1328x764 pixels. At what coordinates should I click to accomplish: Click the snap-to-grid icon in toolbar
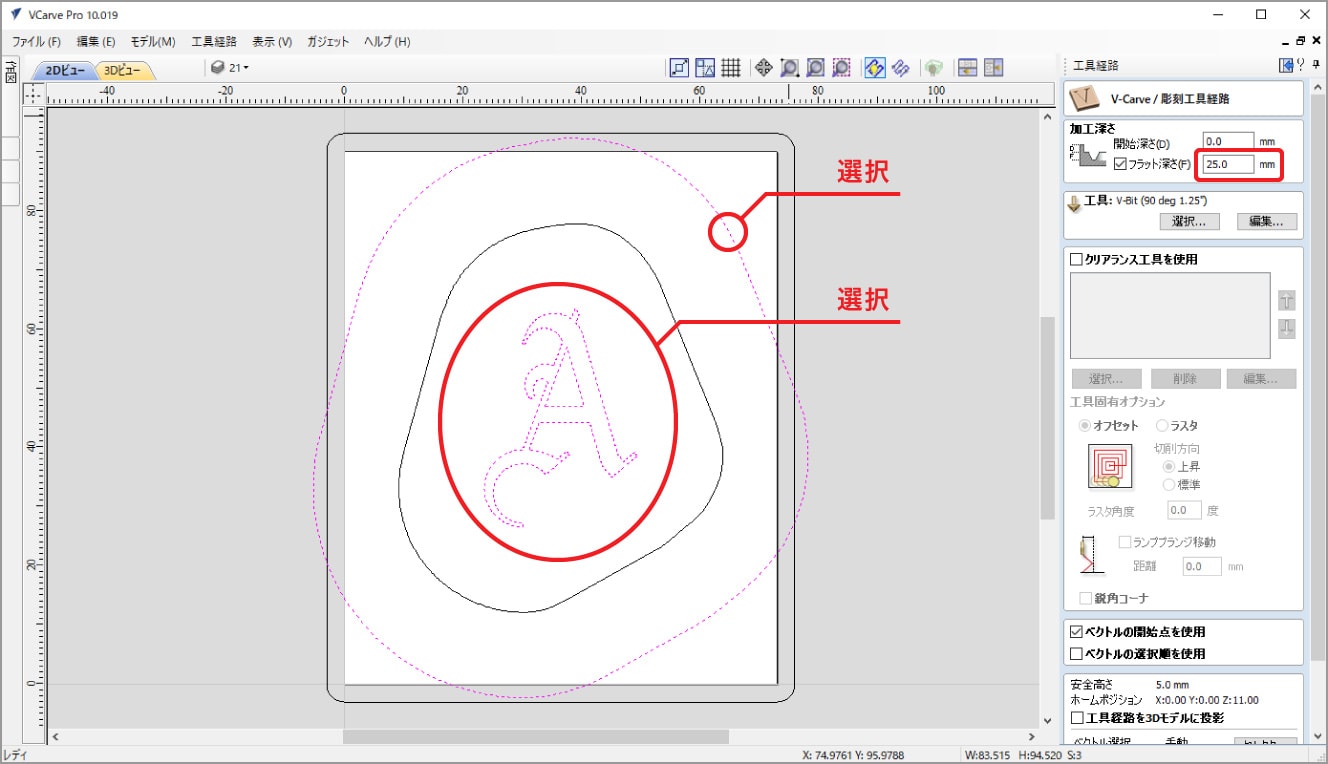click(x=731, y=67)
